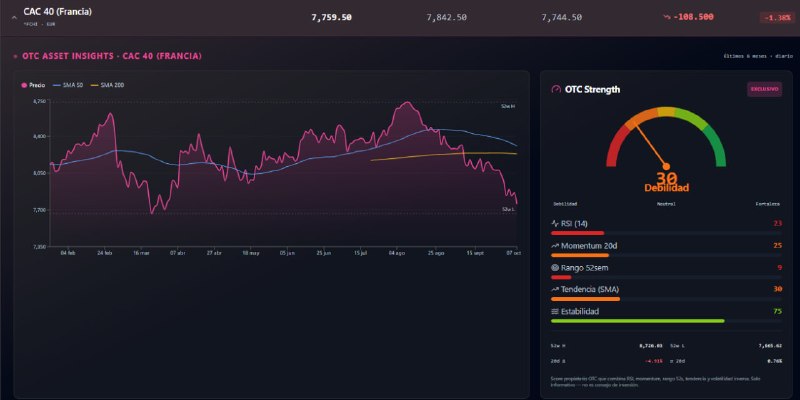Click the Rango 52sem value 9
This screenshot has height=400, width=800.
[x=780, y=268]
